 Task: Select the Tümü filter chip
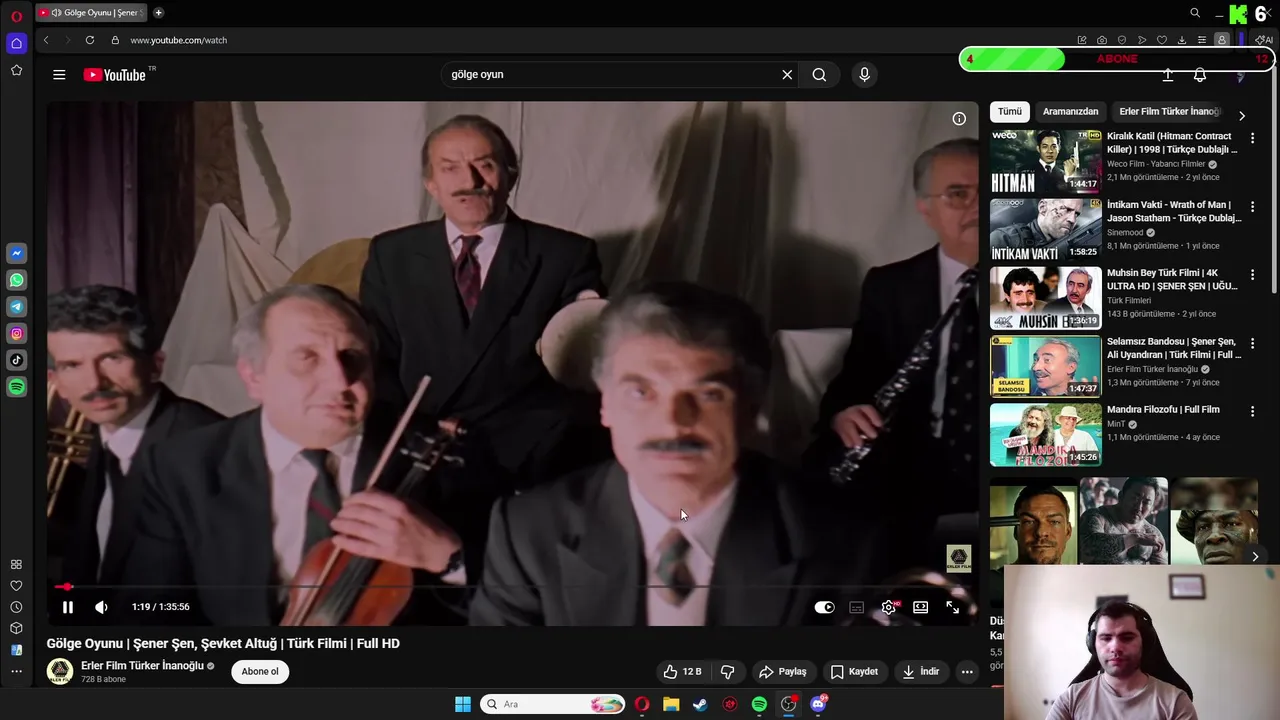pyautogui.click(x=1010, y=112)
